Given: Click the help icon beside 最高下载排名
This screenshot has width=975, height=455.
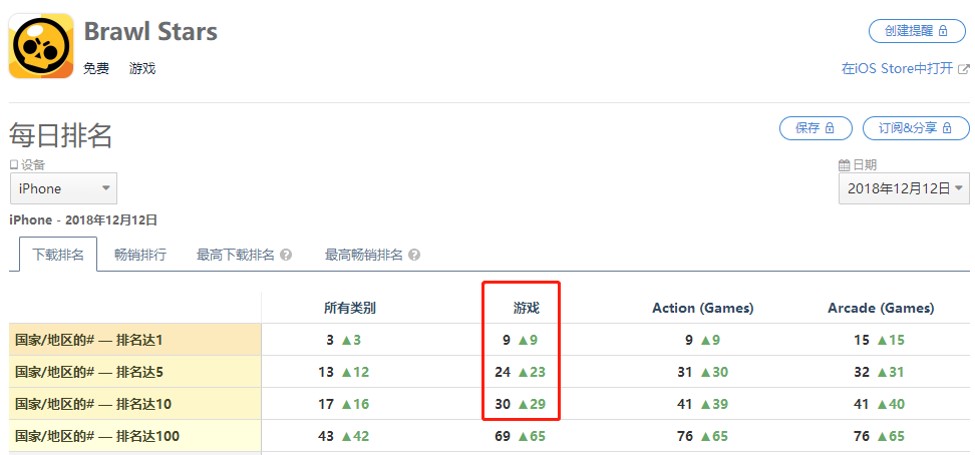Looking at the screenshot, I should coord(286,255).
